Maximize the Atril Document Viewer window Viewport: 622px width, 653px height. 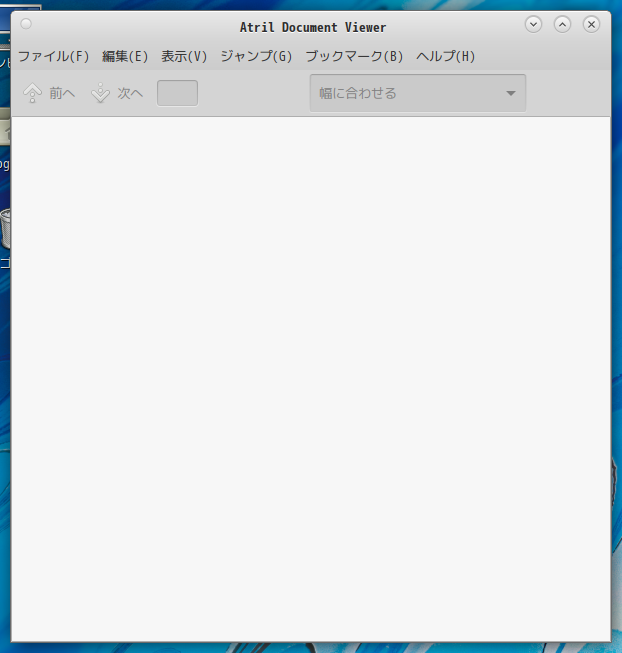click(x=562, y=24)
